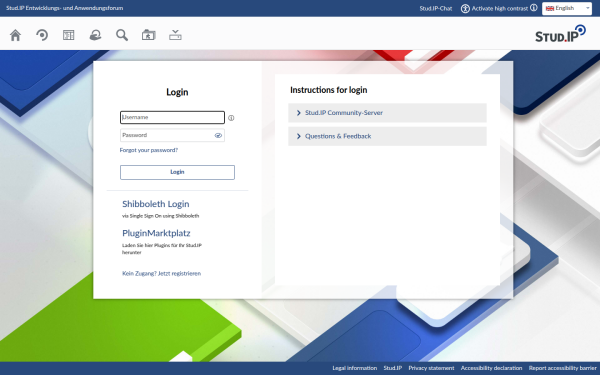
Task: Open Report accessibility barrier link
Action: (x=562, y=368)
